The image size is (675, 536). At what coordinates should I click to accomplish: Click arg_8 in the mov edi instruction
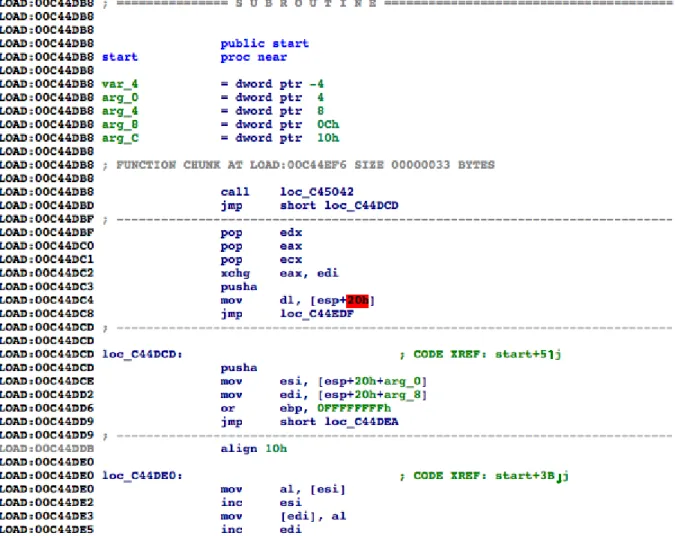pyautogui.click(x=402, y=395)
